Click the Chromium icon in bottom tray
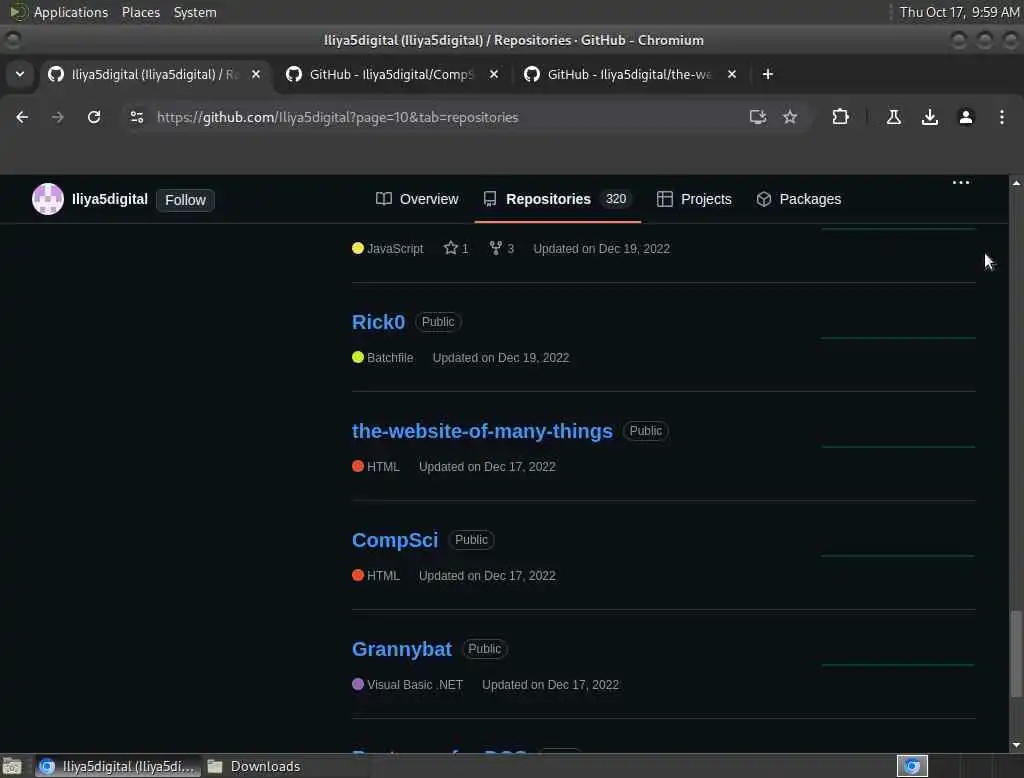 (x=912, y=766)
